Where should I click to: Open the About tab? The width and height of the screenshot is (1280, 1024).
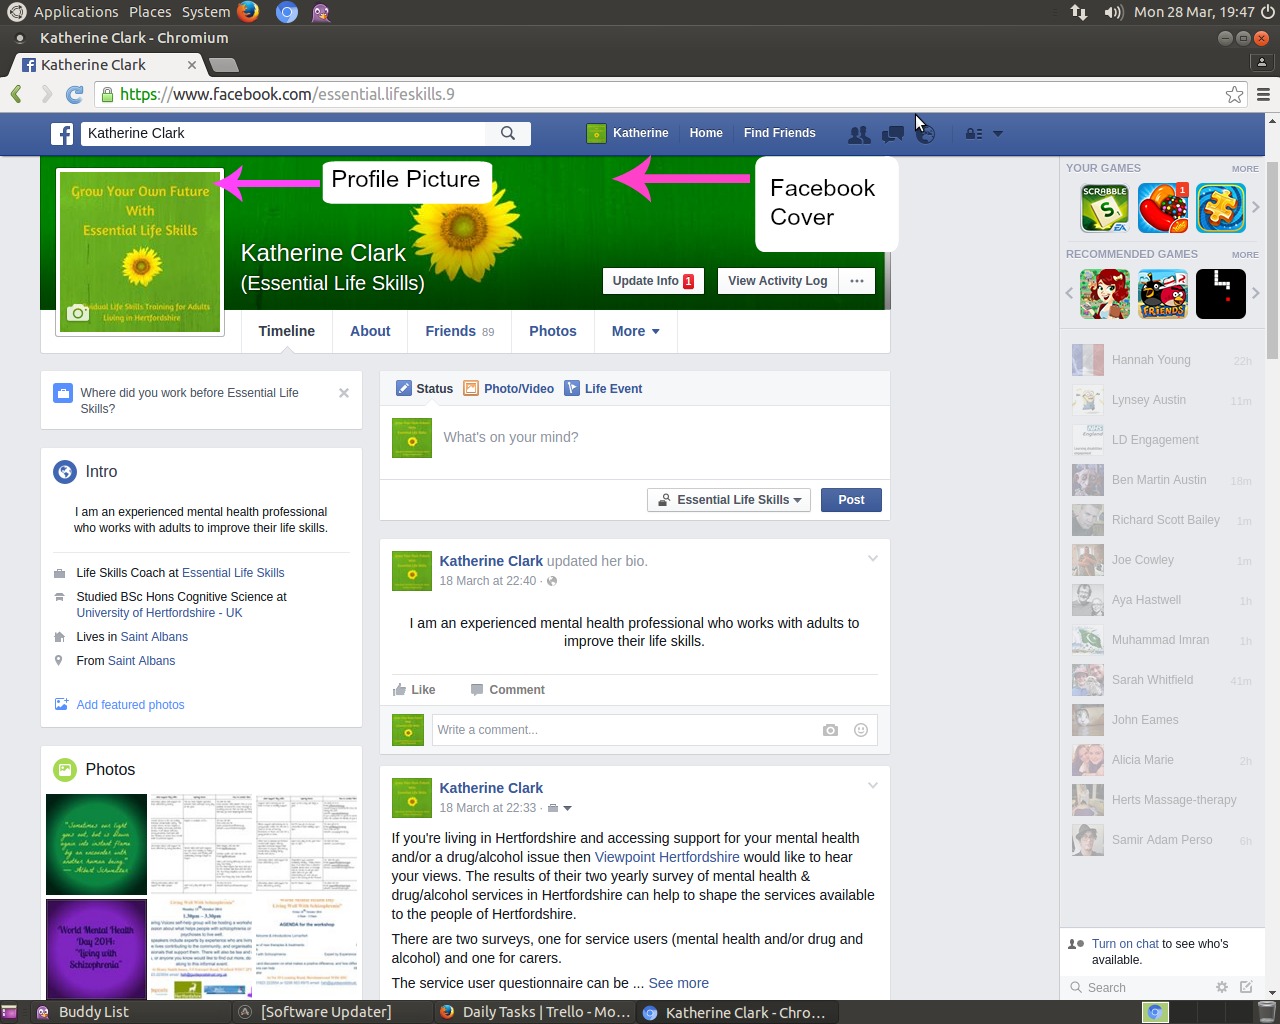click(x=370, y=331)
